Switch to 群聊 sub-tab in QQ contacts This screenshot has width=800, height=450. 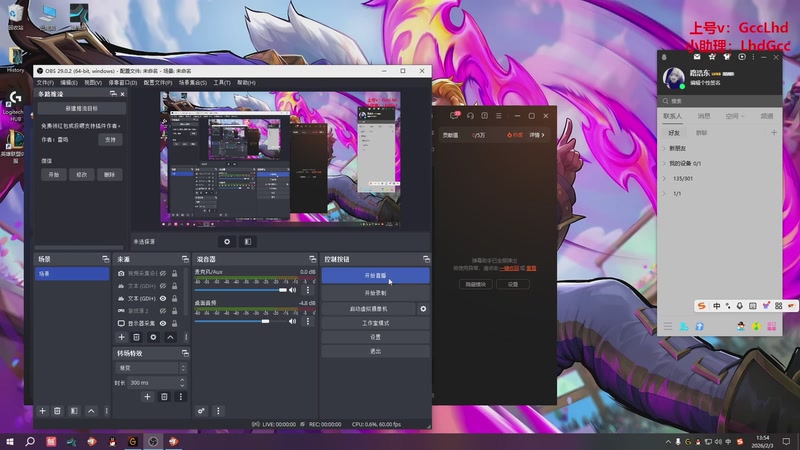coord(702,133)
